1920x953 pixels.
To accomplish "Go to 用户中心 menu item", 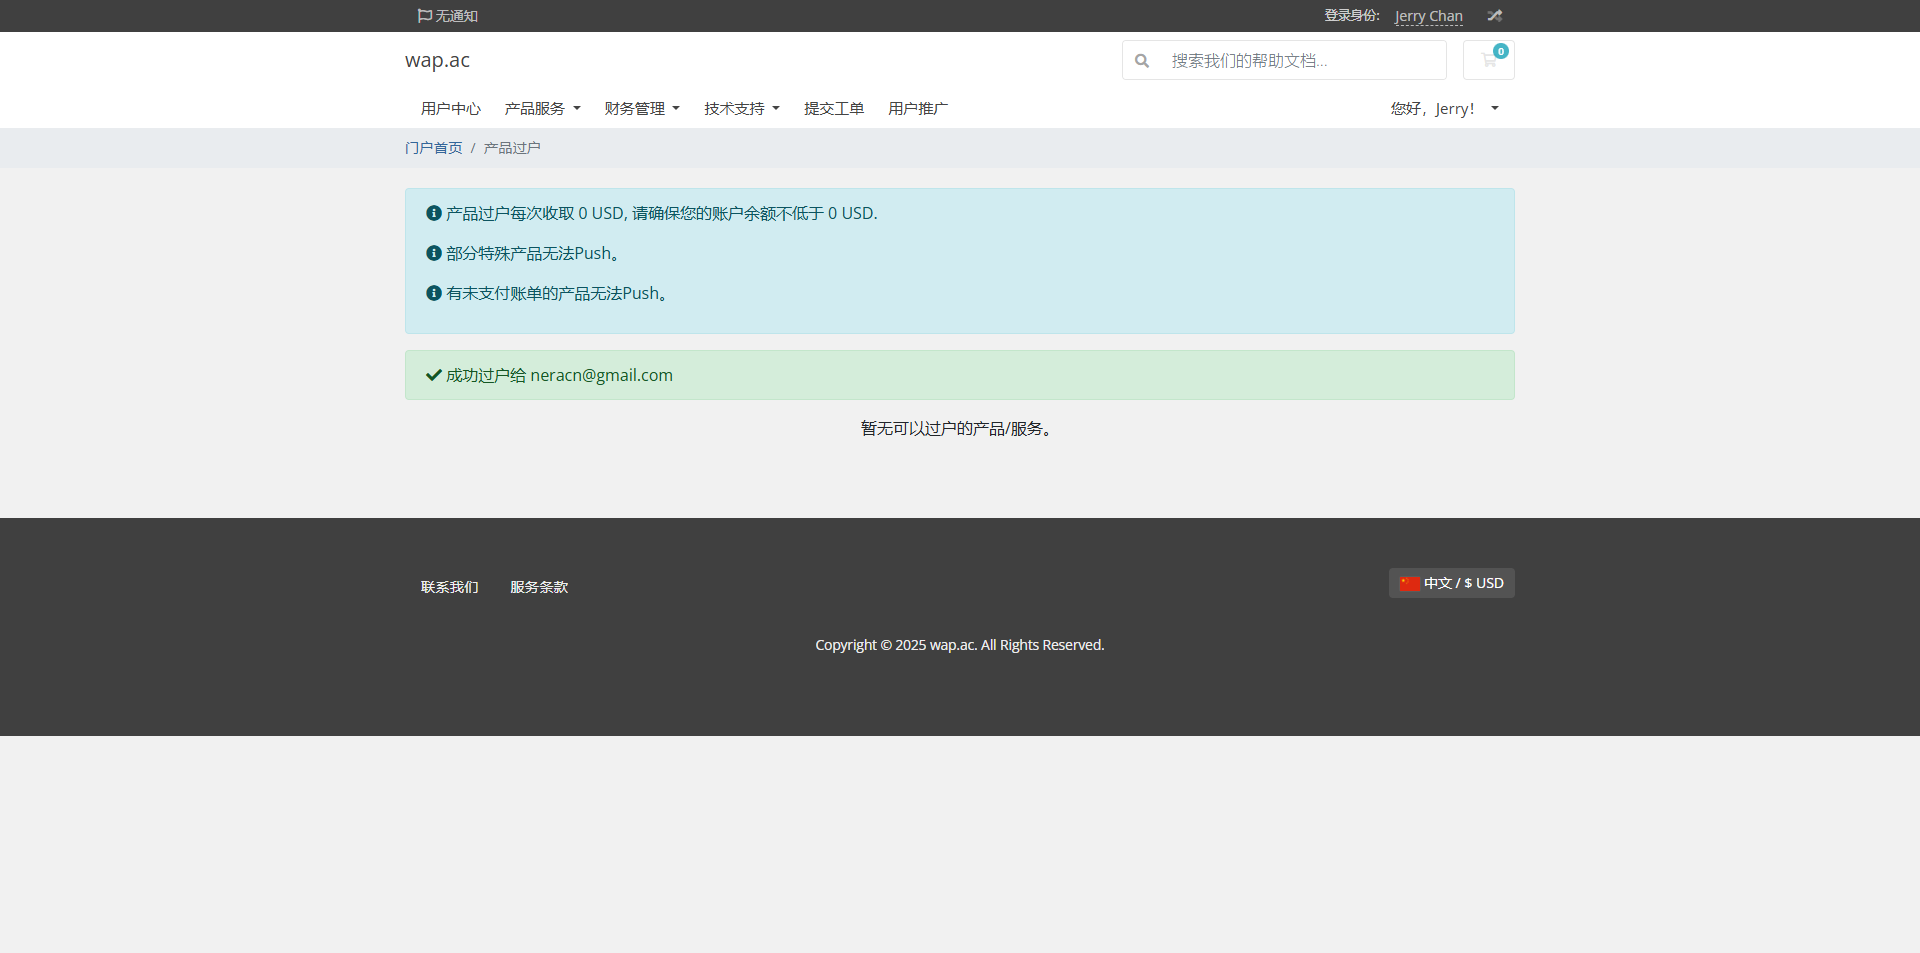I will click(x=451, y=108).
